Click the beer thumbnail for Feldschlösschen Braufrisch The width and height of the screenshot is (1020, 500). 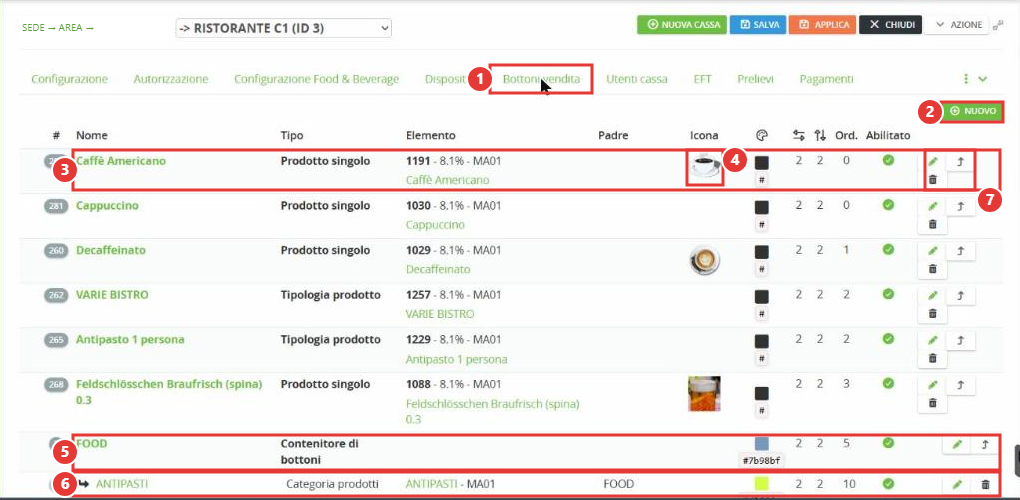(705, 393)
